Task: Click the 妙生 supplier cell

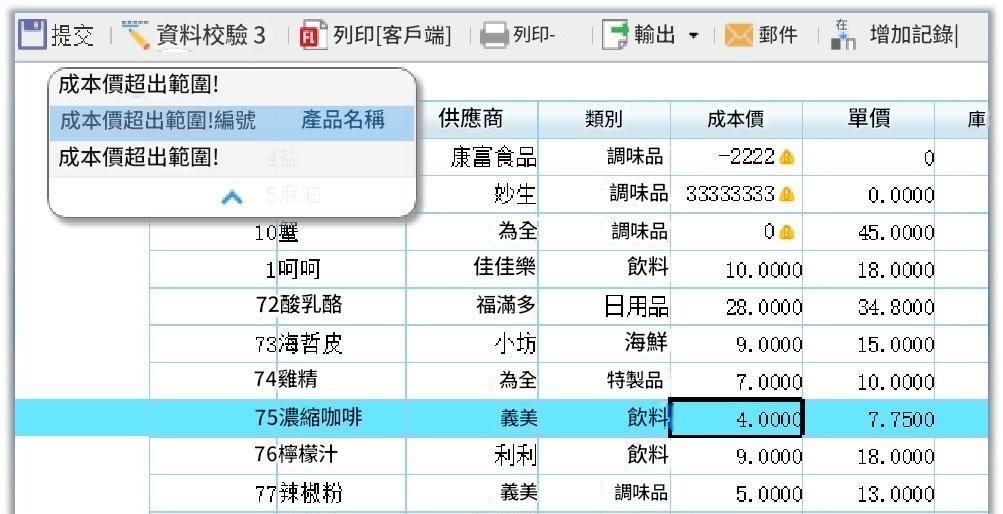Action: coord(471,194)
